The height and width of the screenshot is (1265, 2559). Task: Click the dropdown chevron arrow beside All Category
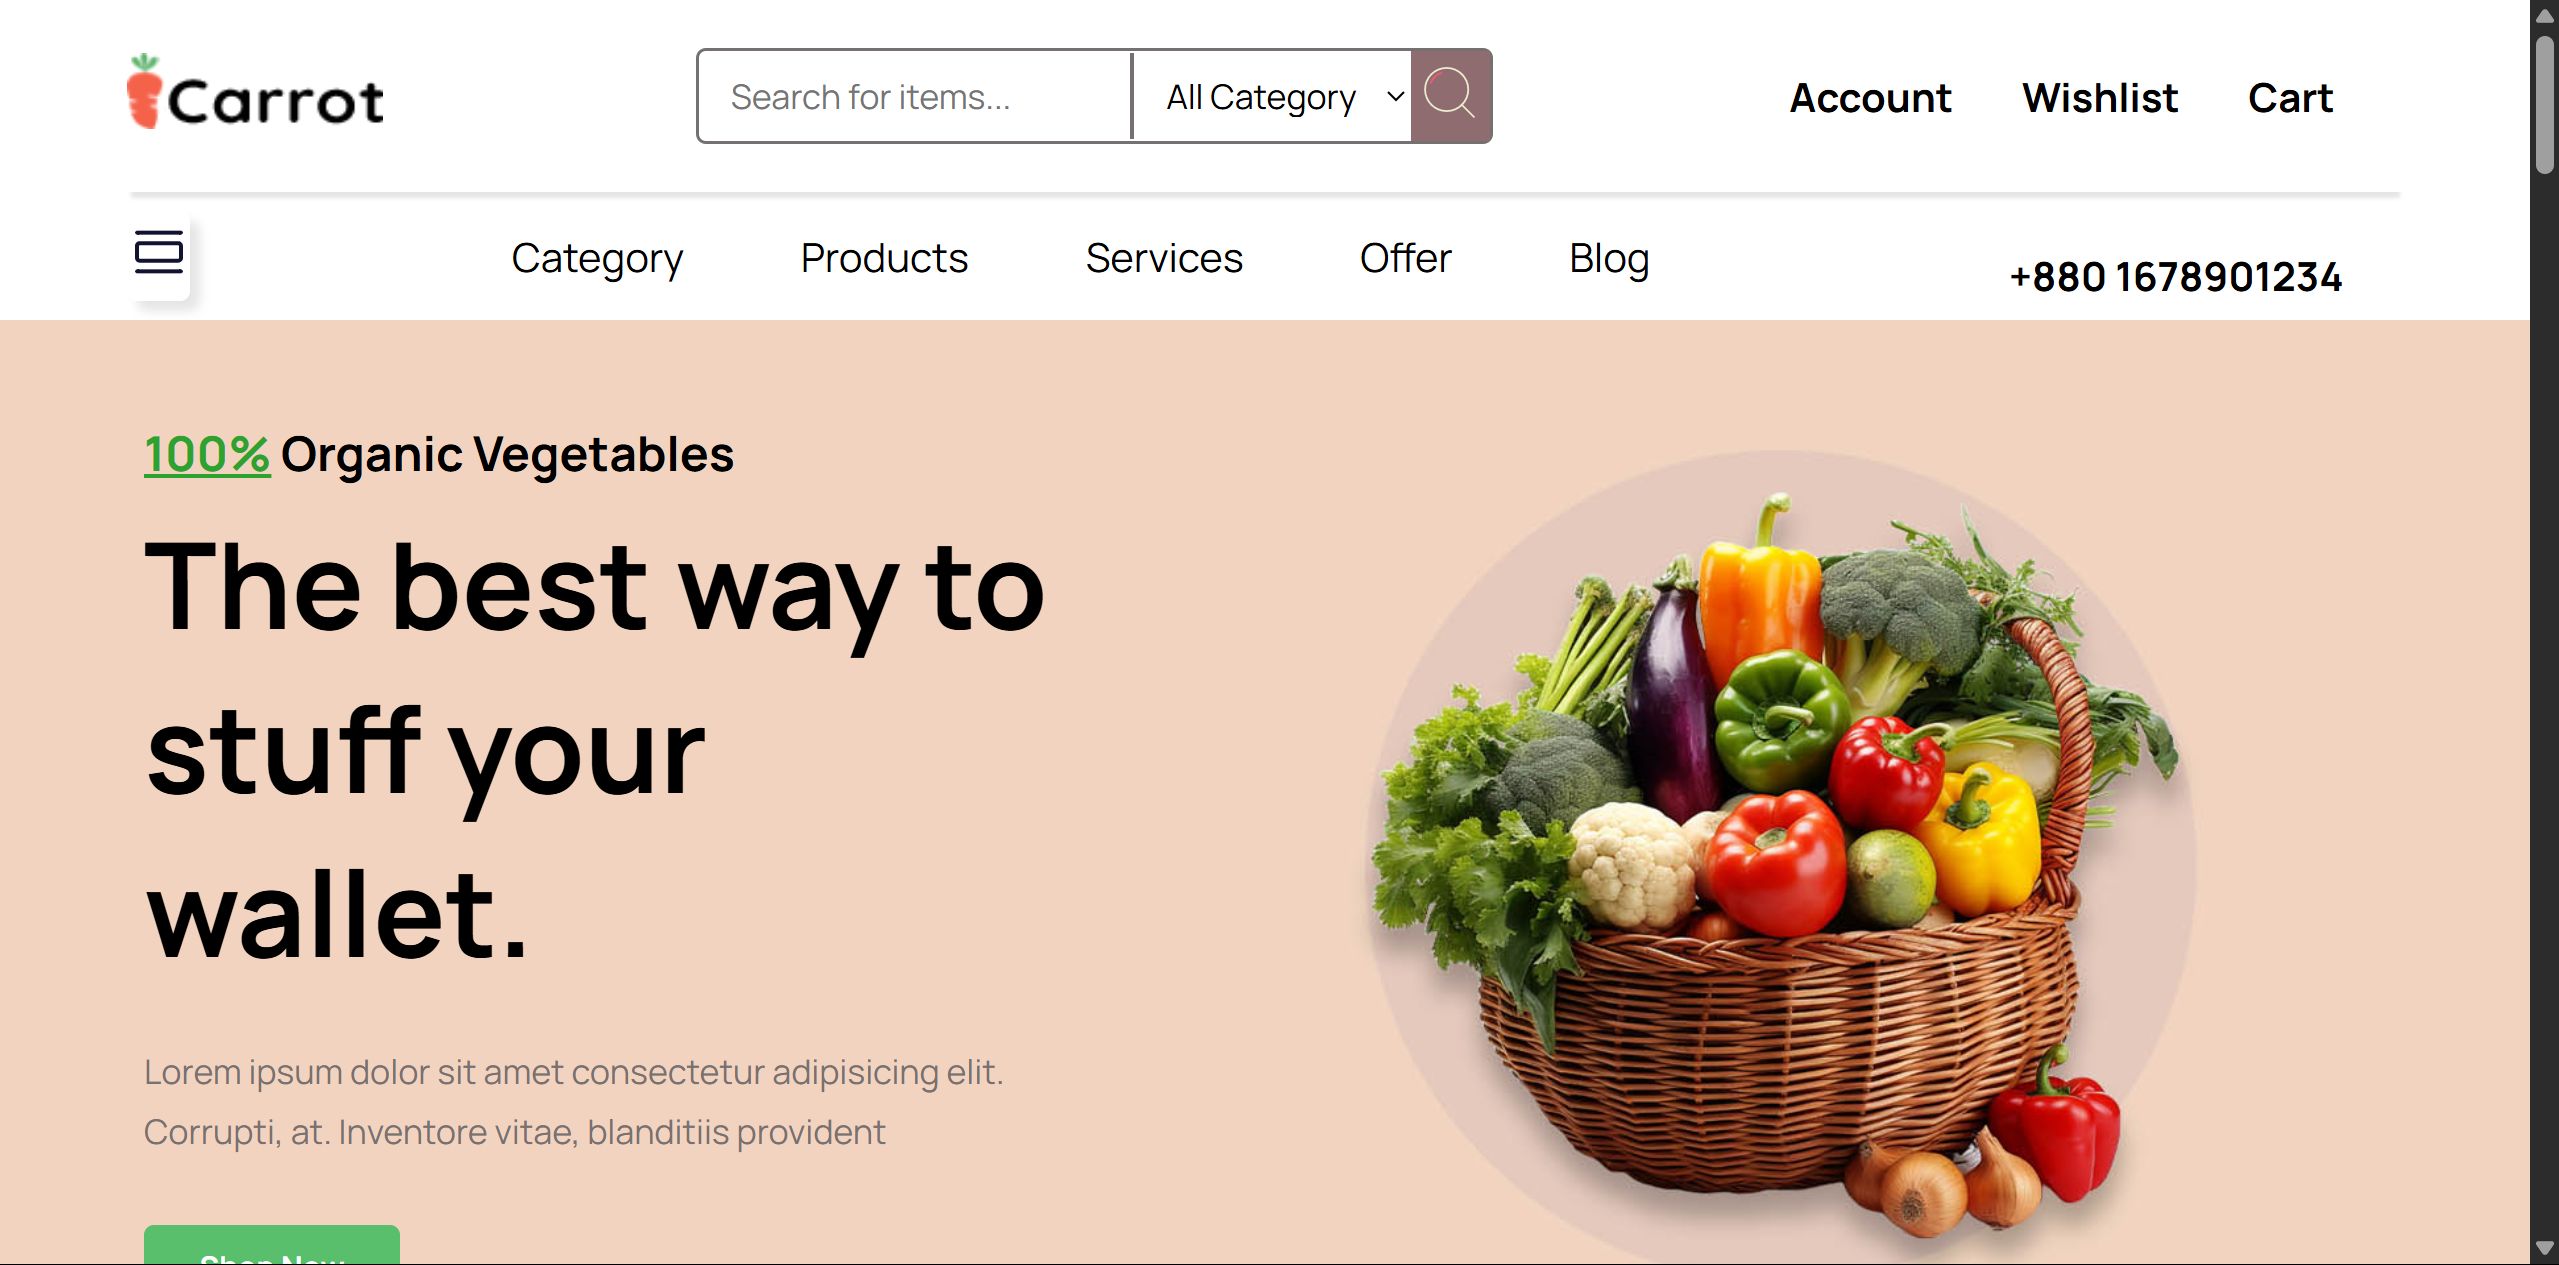point(1395,97)
